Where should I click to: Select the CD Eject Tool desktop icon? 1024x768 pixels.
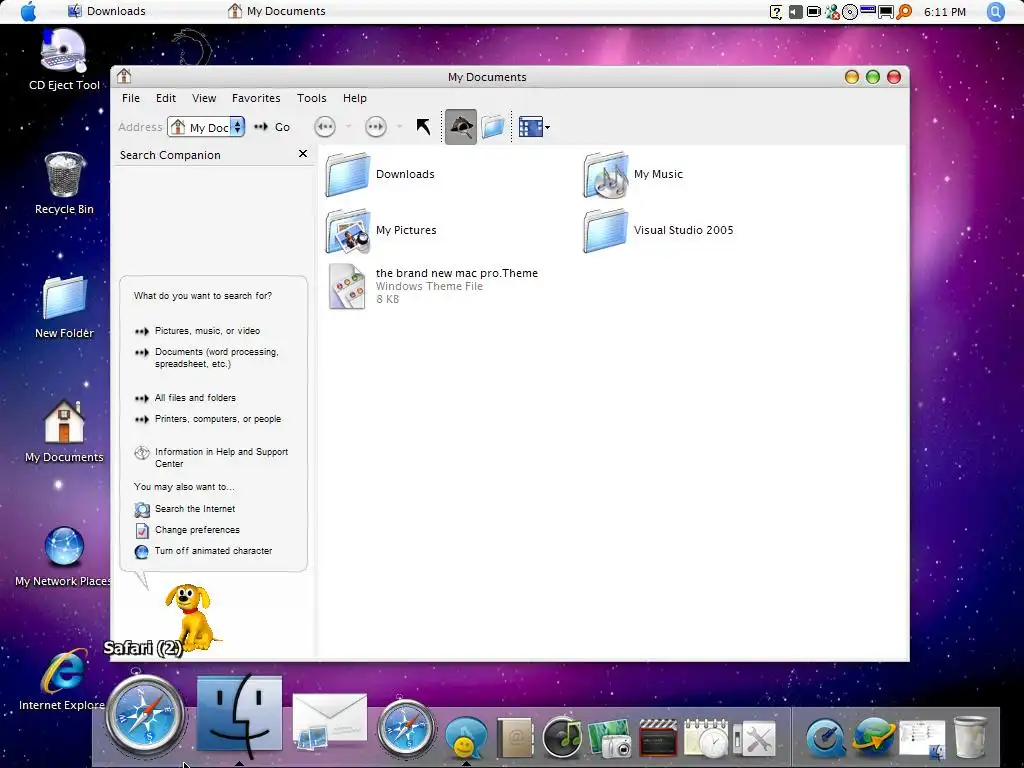point(64,59)
